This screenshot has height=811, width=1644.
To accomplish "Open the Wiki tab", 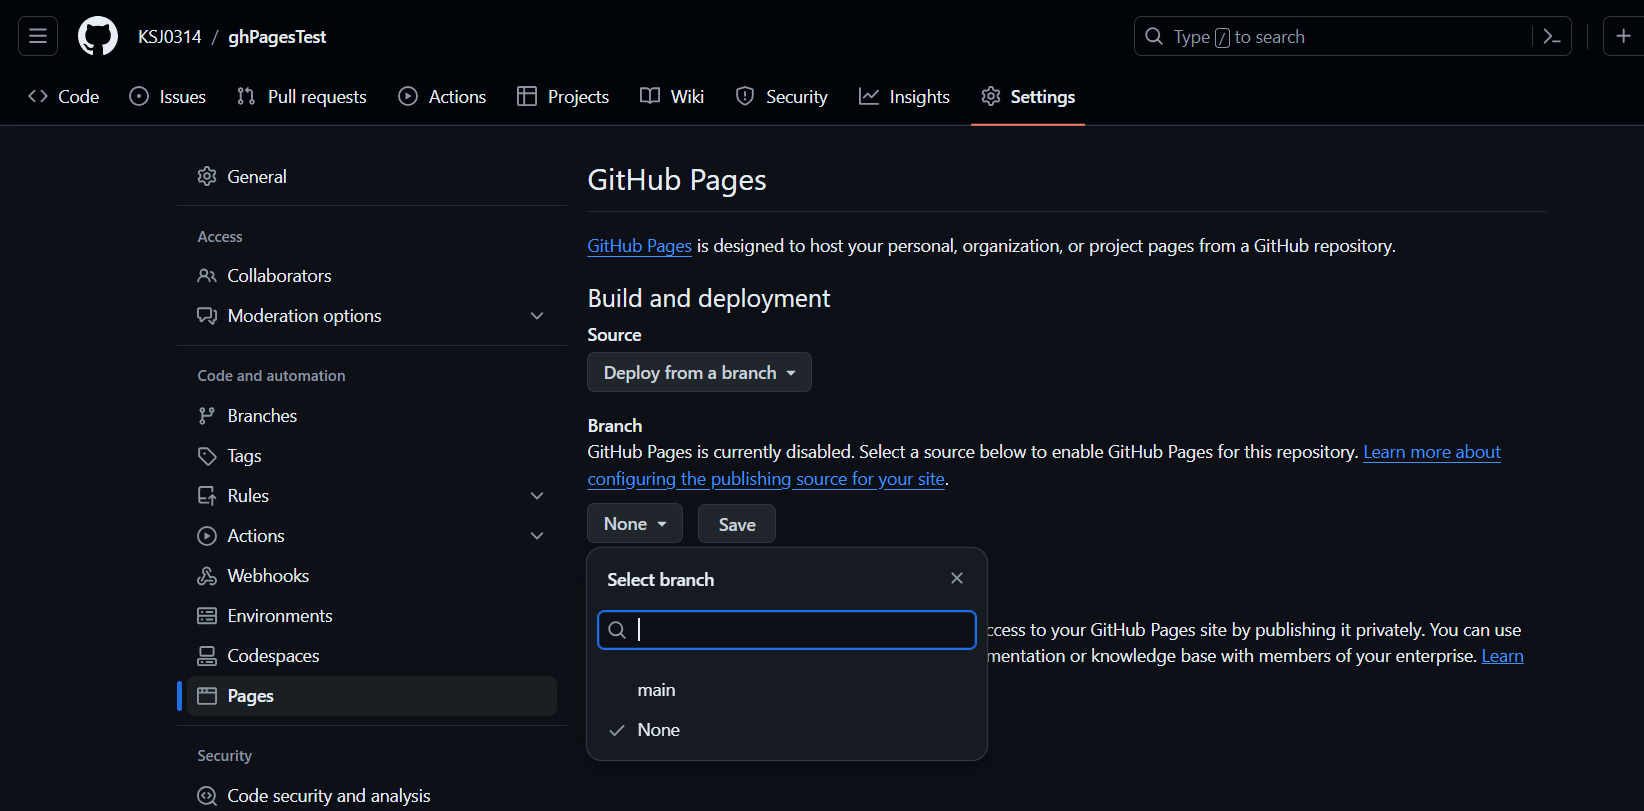I will pos(672,97).
